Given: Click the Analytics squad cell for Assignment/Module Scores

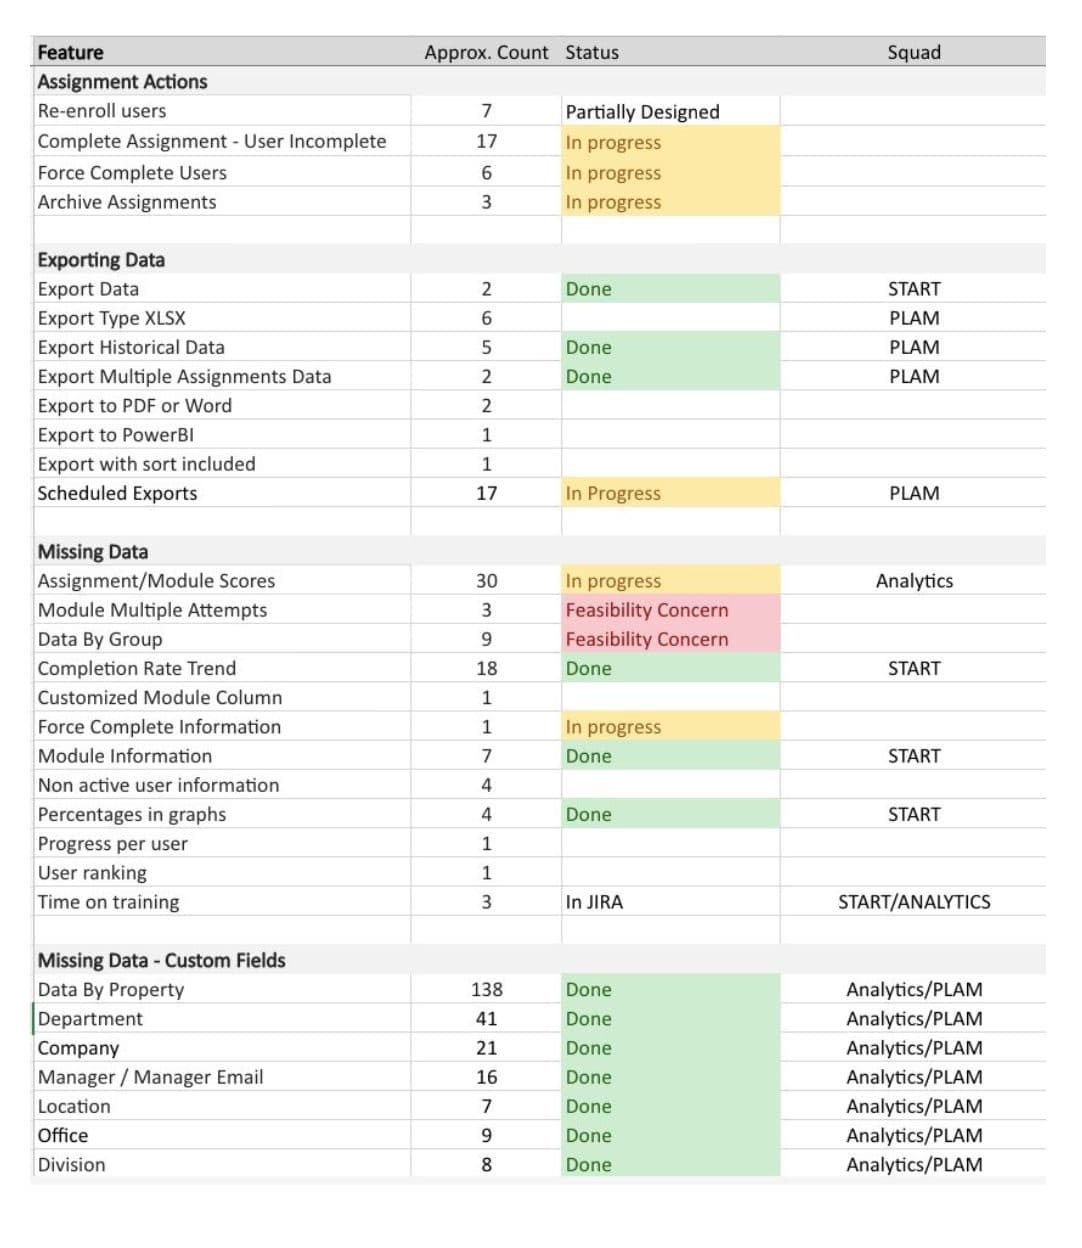Looking at the screenshot, I should click(x=913, y=581).
